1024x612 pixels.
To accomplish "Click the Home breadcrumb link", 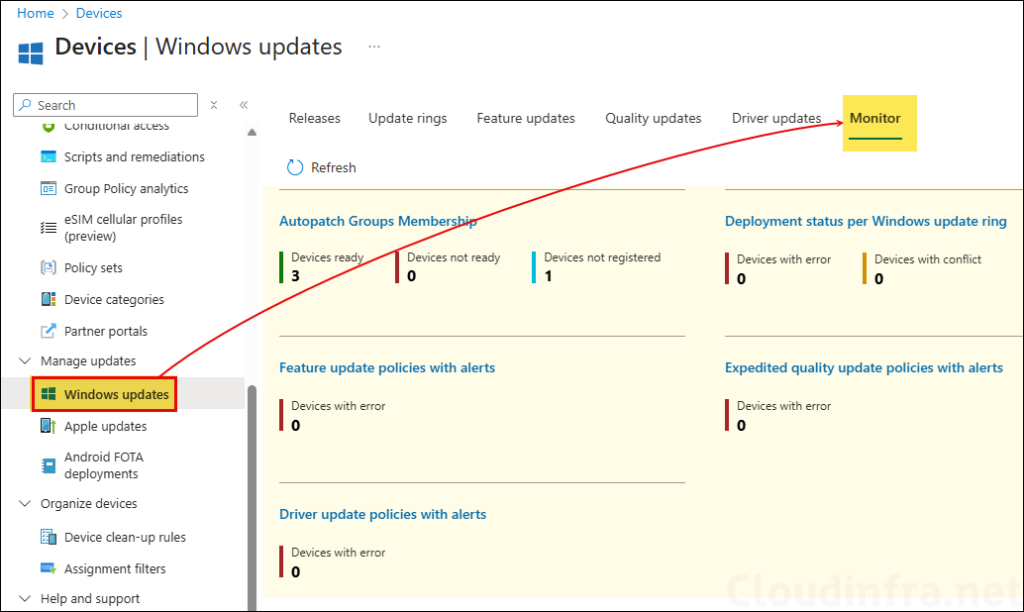I will pos(35,13).
